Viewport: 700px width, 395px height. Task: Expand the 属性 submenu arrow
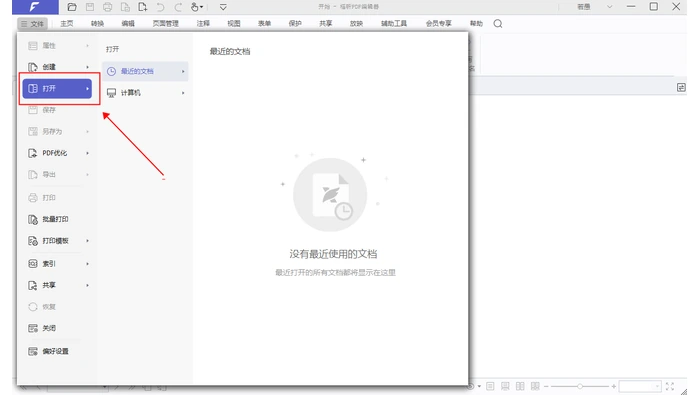pyautogui.click(x=88, y=46)
